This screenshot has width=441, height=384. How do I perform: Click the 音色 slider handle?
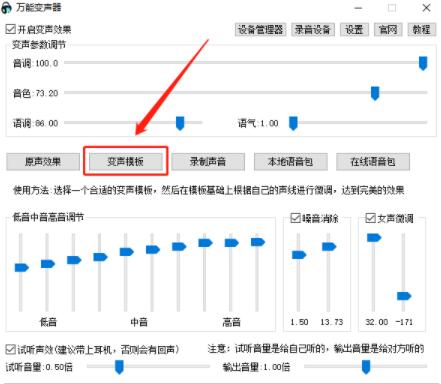[x=375, y=93]
